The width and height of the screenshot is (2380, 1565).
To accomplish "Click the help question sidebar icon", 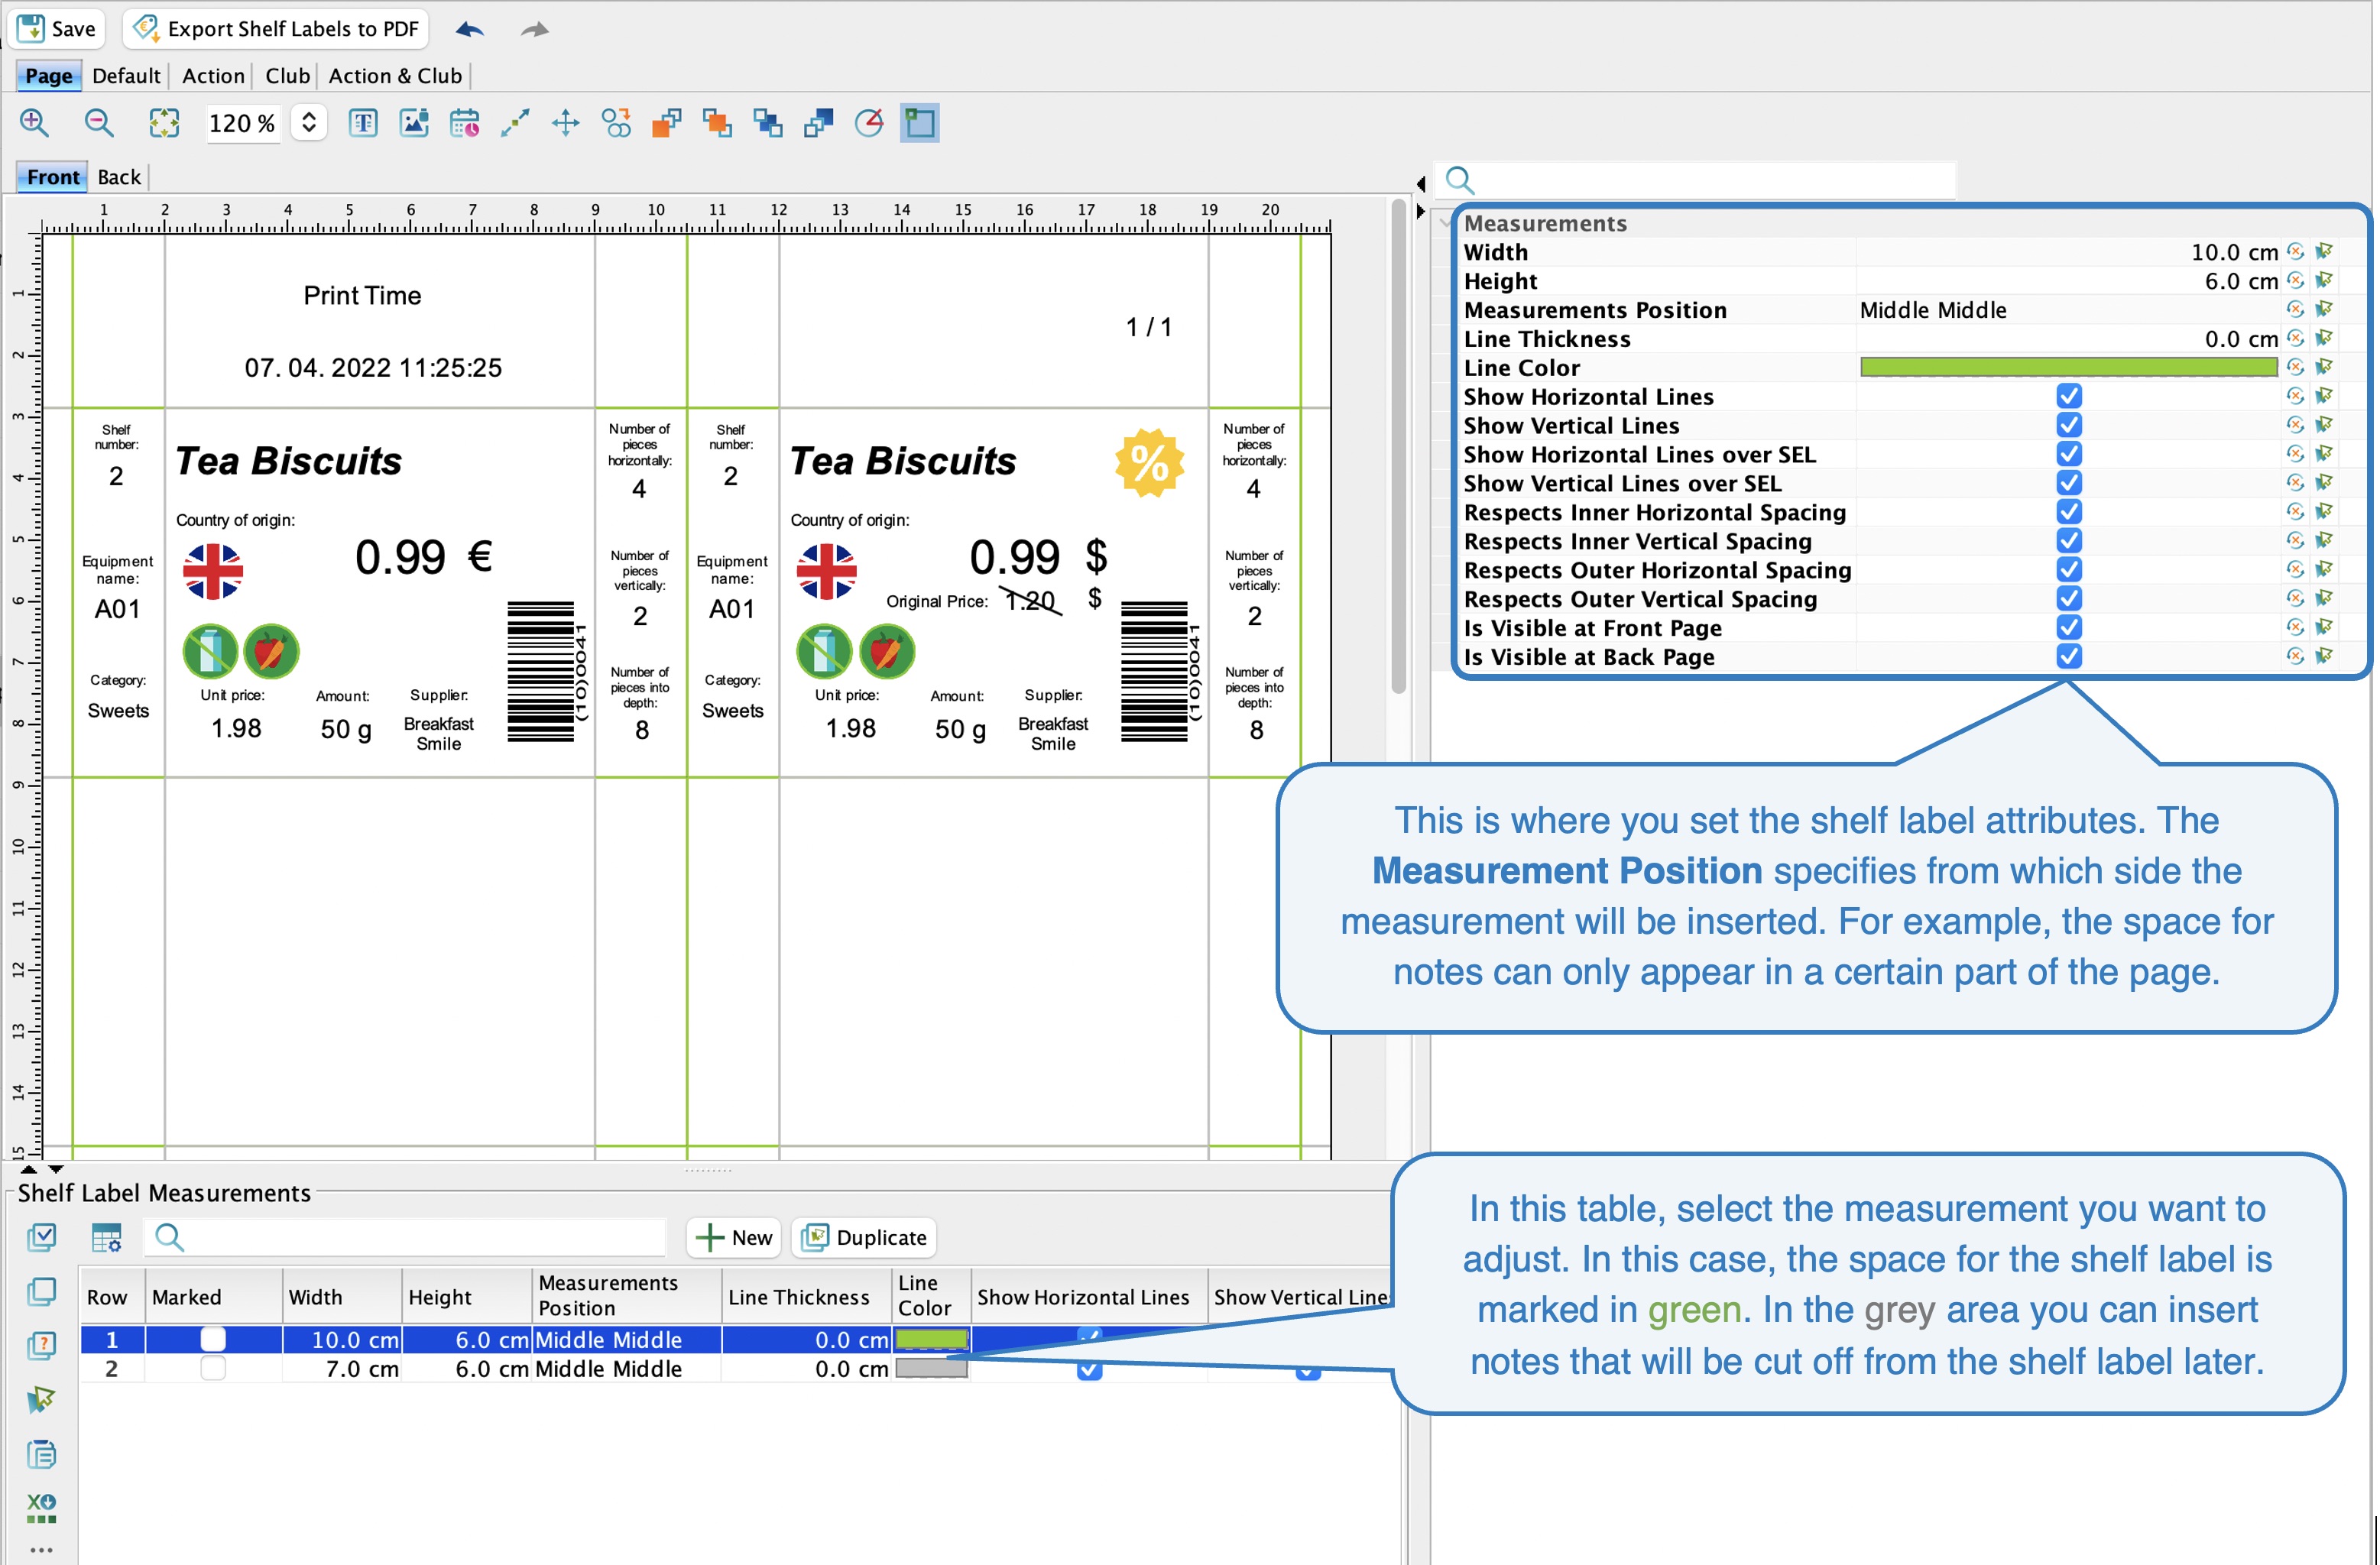I will click(x=41, y=1346).
